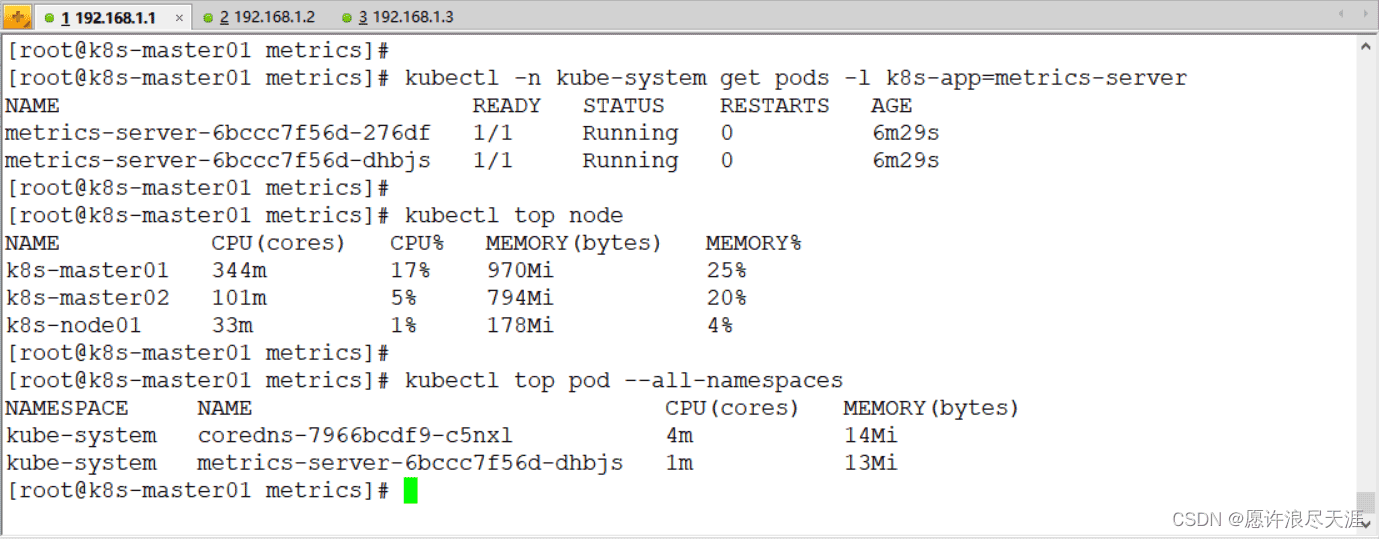Close the 192.168.1.1 session tab
This screenshot has height=539, width=1379.
(x=179, y=18)
